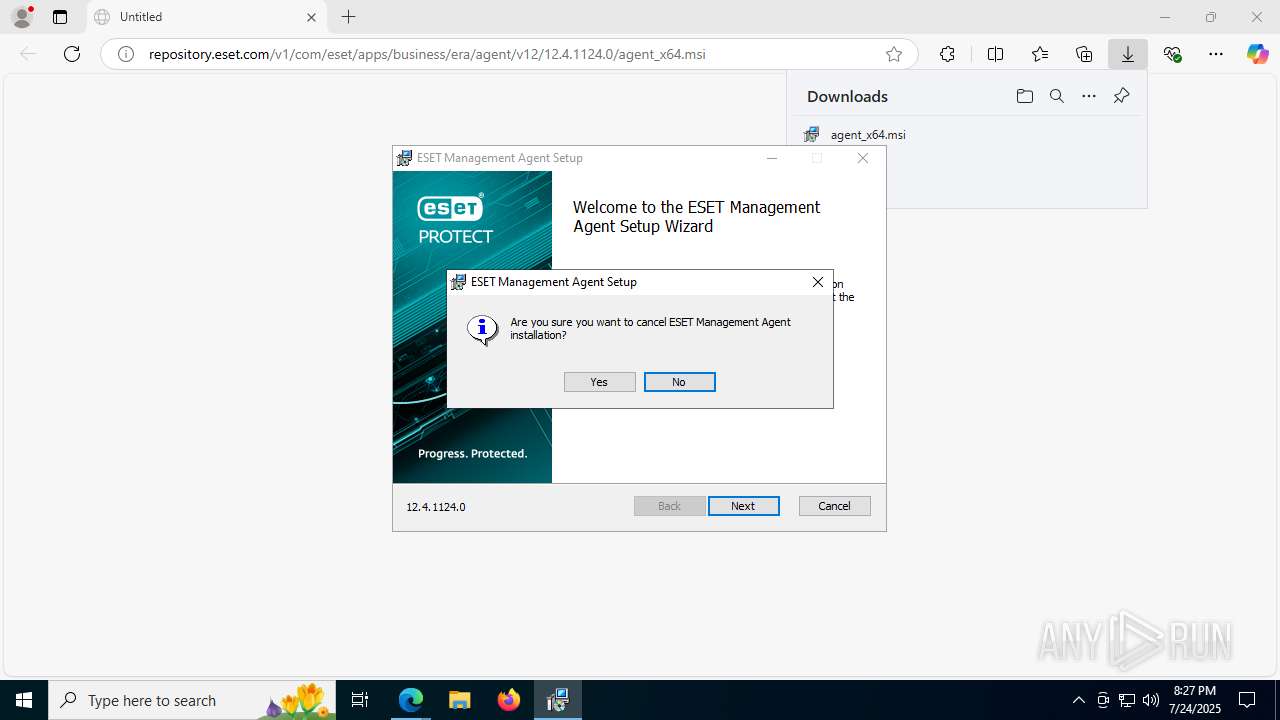Pin the Downloads panel

pyautogui.click(x=1121, y=96)
